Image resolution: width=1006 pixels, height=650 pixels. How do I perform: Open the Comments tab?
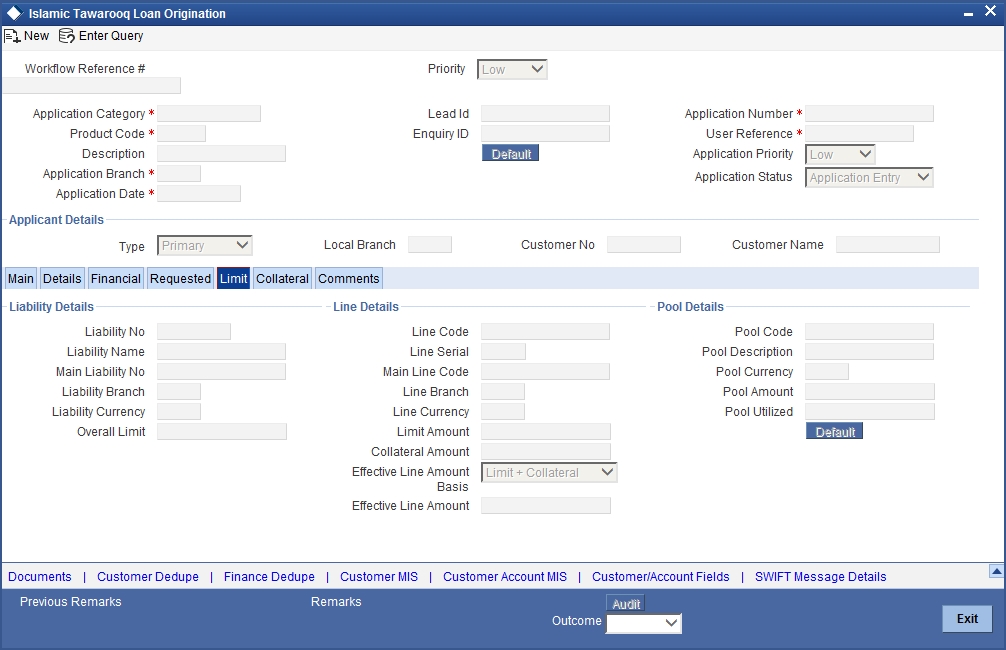[x=349, y=278]
